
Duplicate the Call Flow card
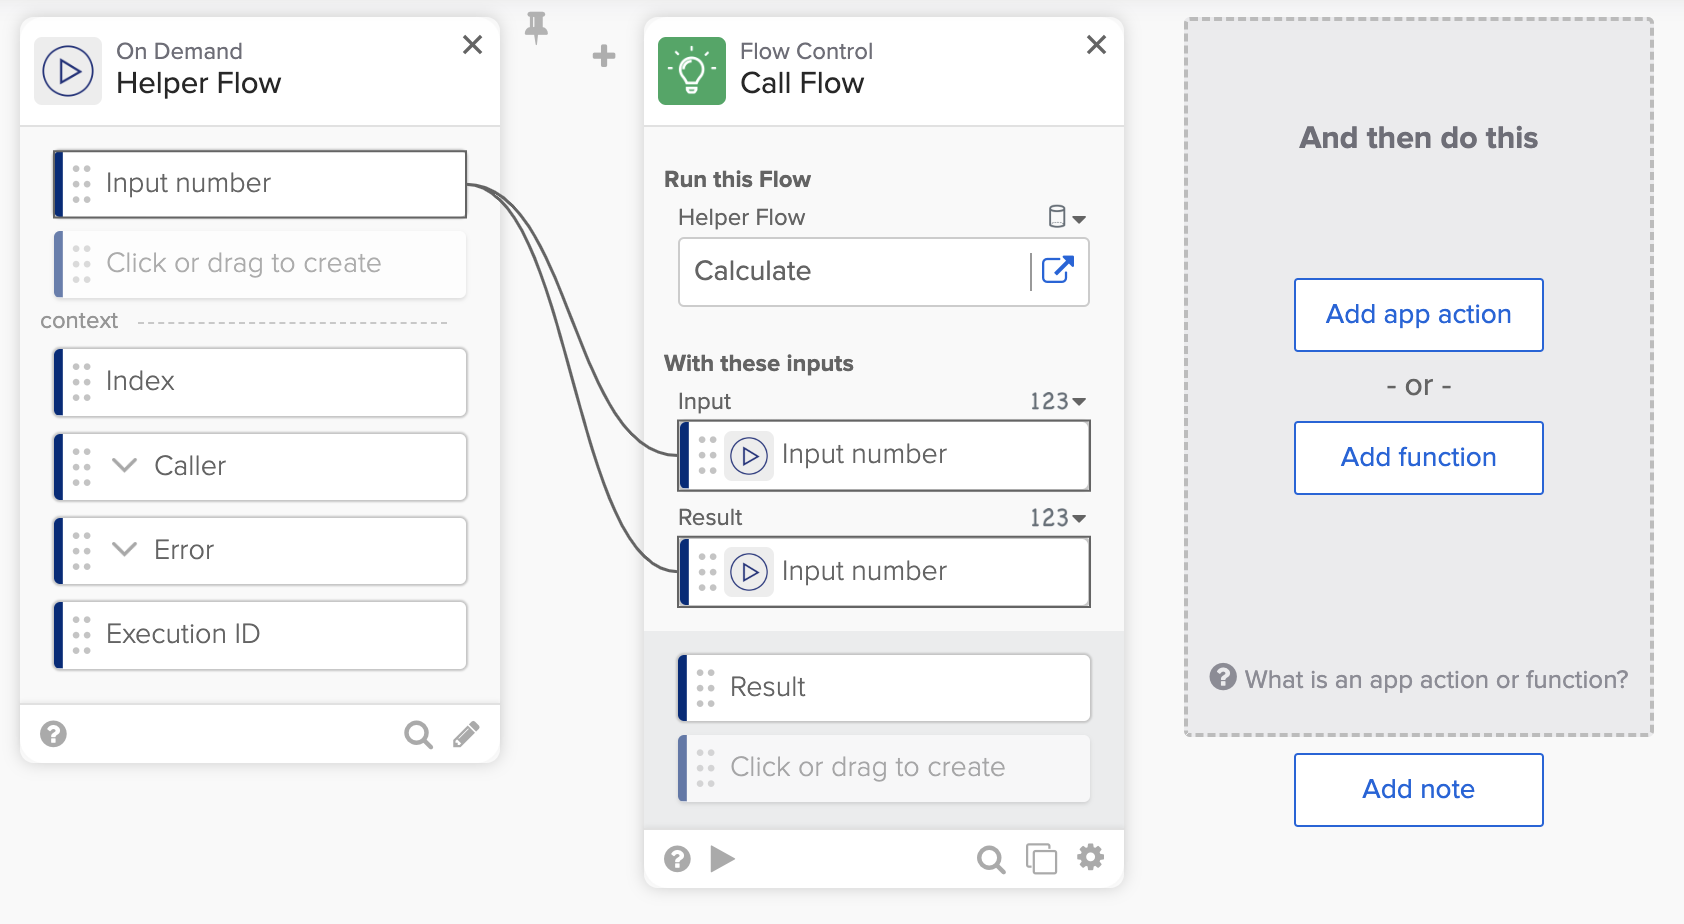(x=1041, y=858)
